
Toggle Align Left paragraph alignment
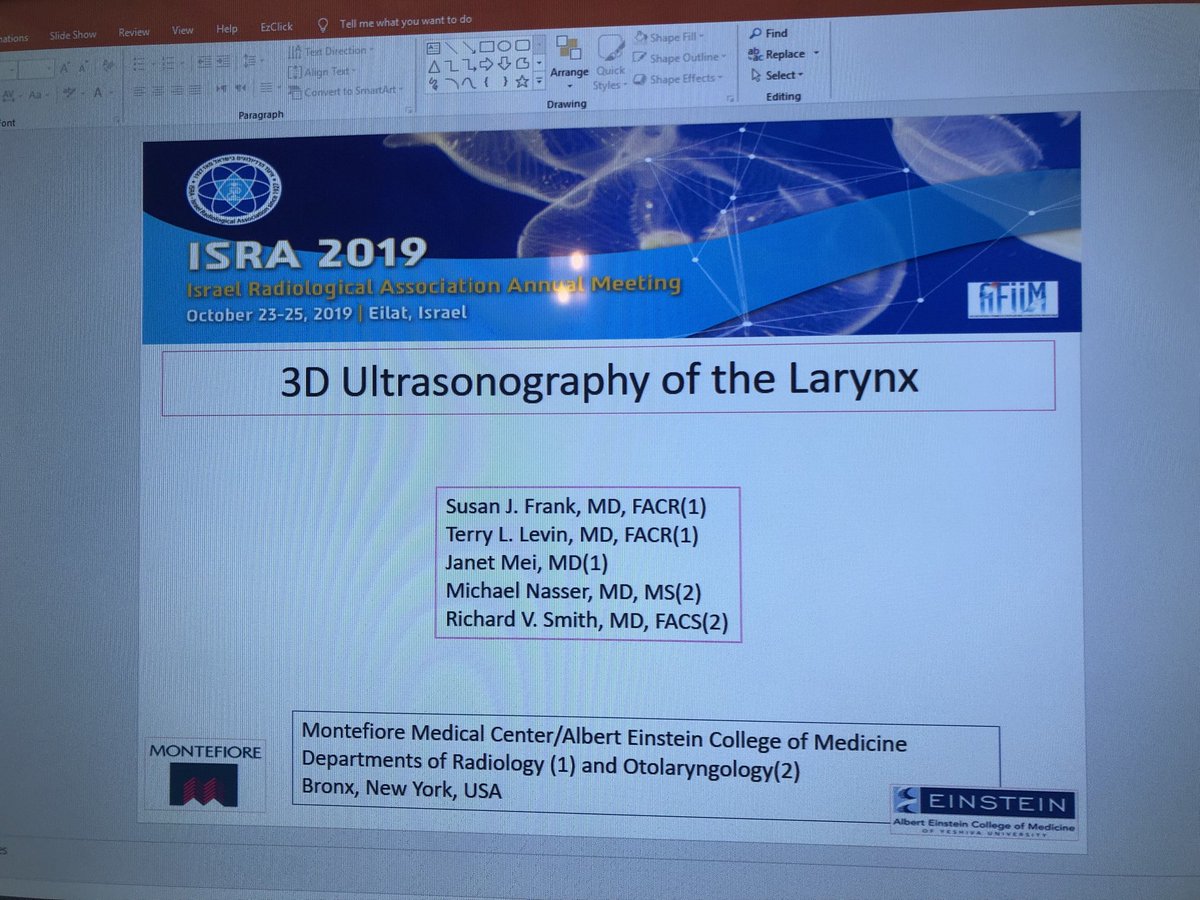tap(139, 92)
